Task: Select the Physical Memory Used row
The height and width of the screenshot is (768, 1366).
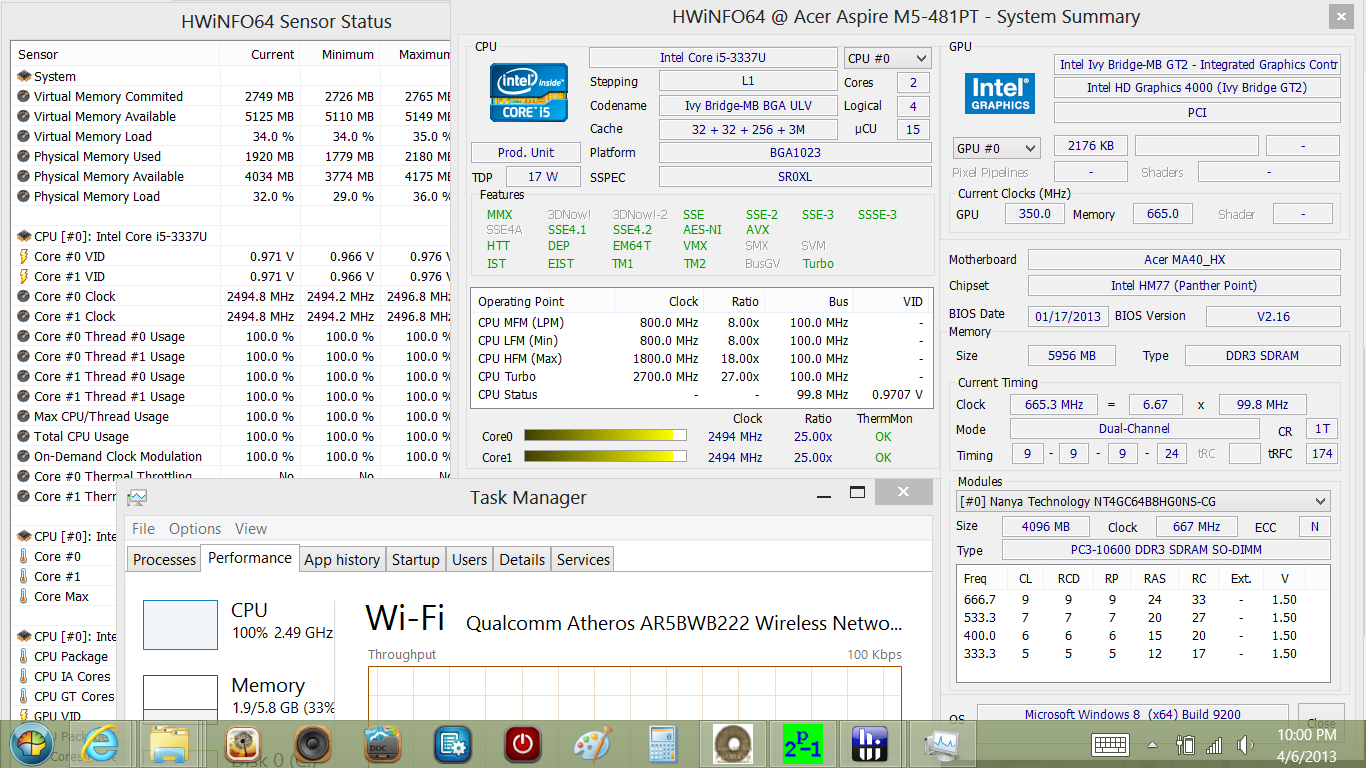Action: click(x=231, y=156)
